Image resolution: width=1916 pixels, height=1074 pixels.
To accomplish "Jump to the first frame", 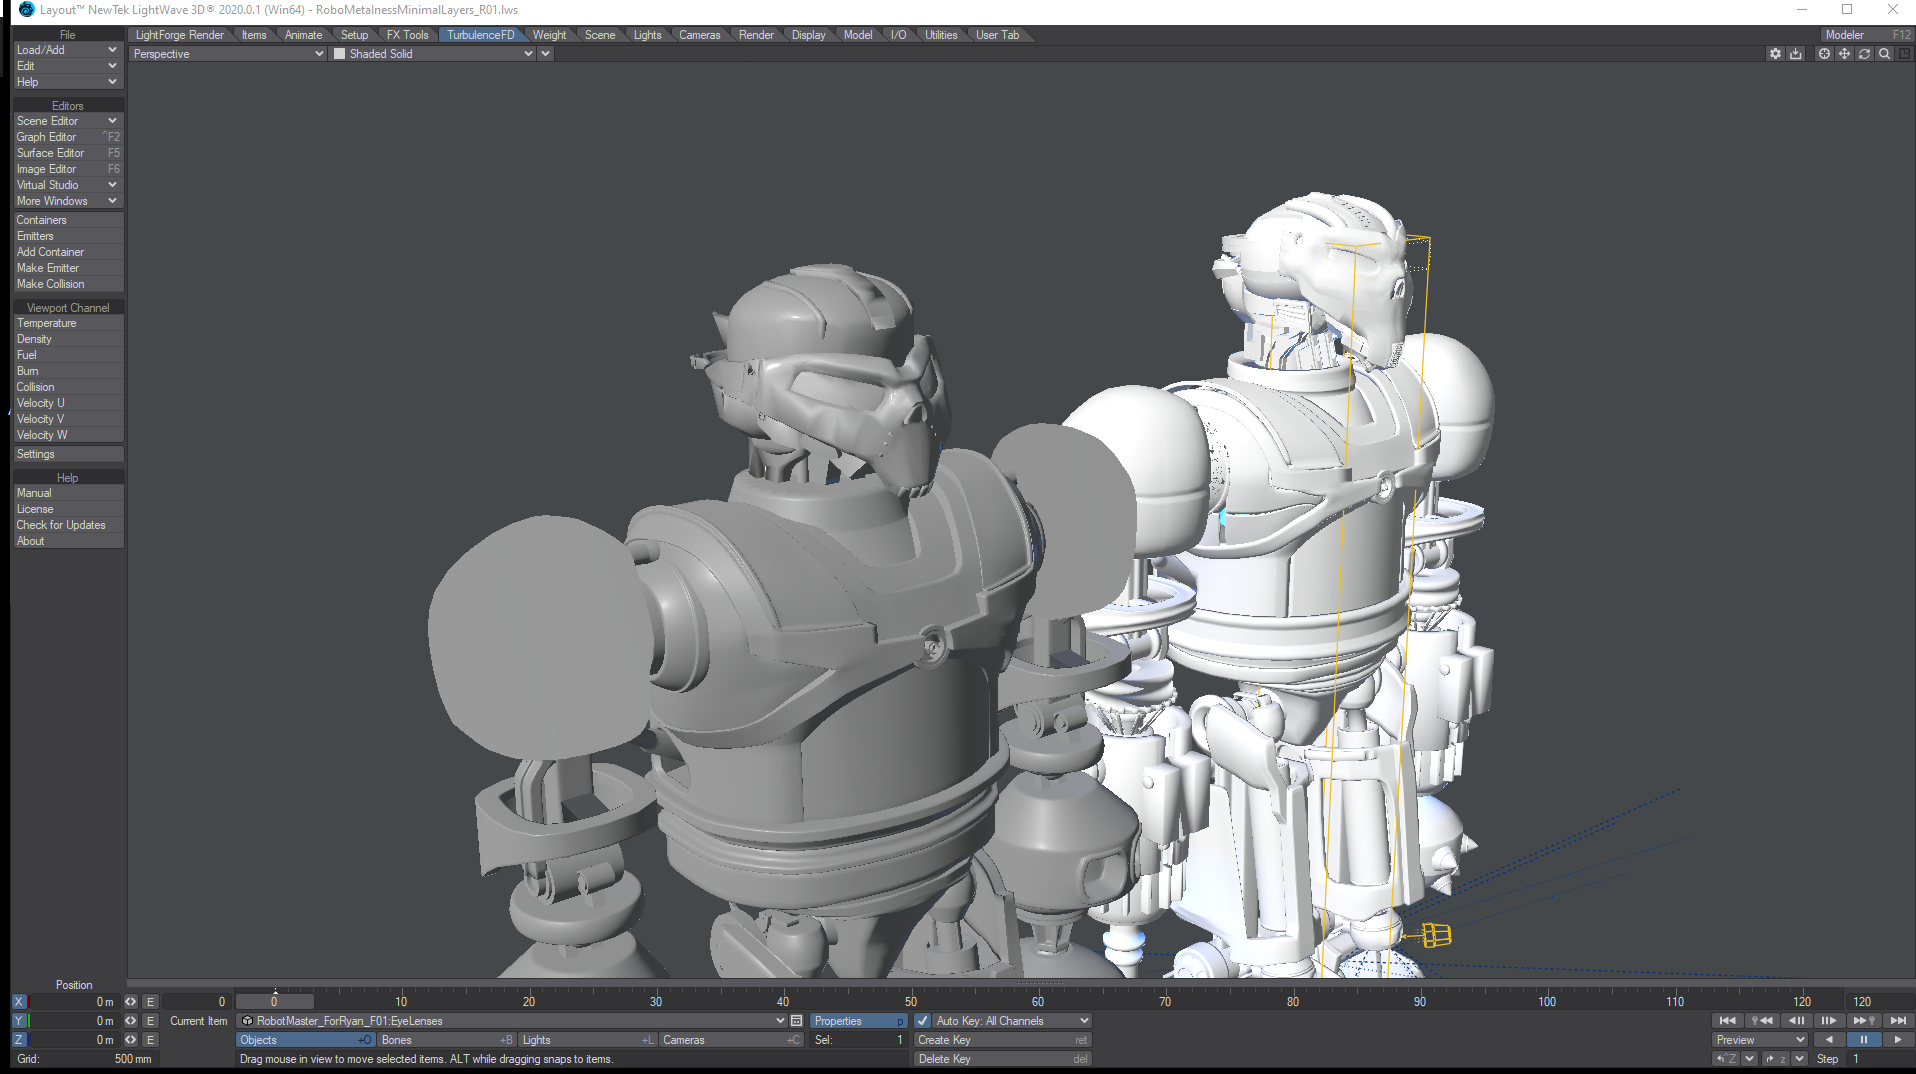I will [1727, 1021].
